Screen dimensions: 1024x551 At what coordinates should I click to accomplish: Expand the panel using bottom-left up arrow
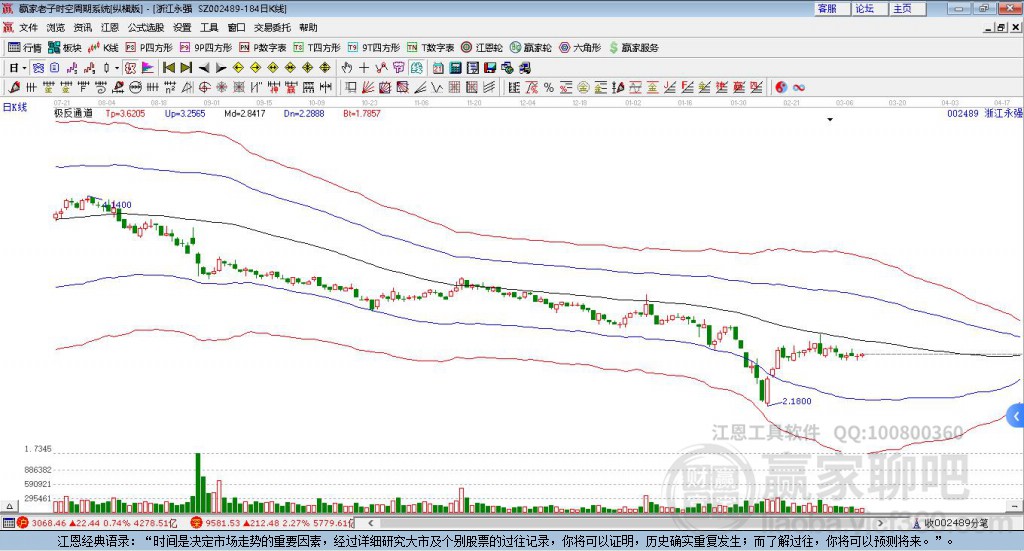tap(9, 506)
